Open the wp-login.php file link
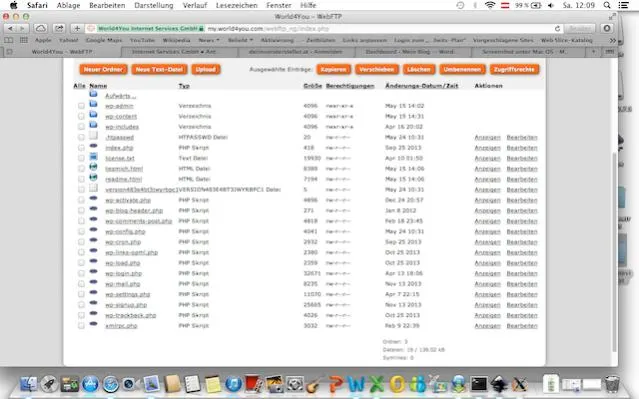 click(x=123, y=273)
